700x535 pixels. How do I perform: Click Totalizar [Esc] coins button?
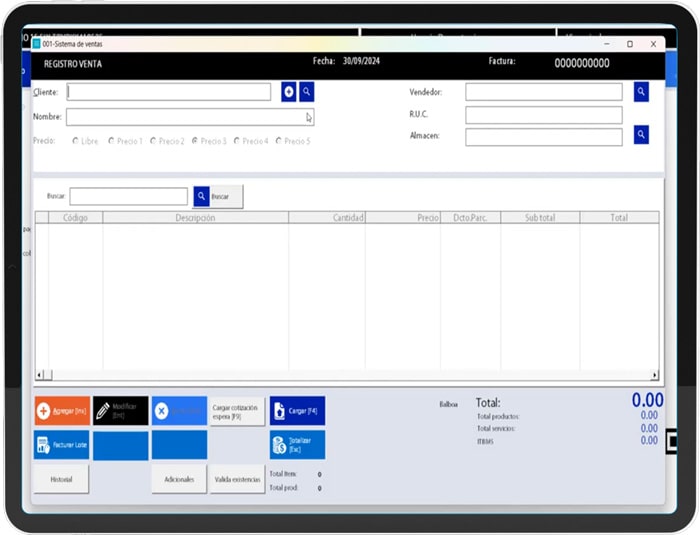tap(297, 445)
